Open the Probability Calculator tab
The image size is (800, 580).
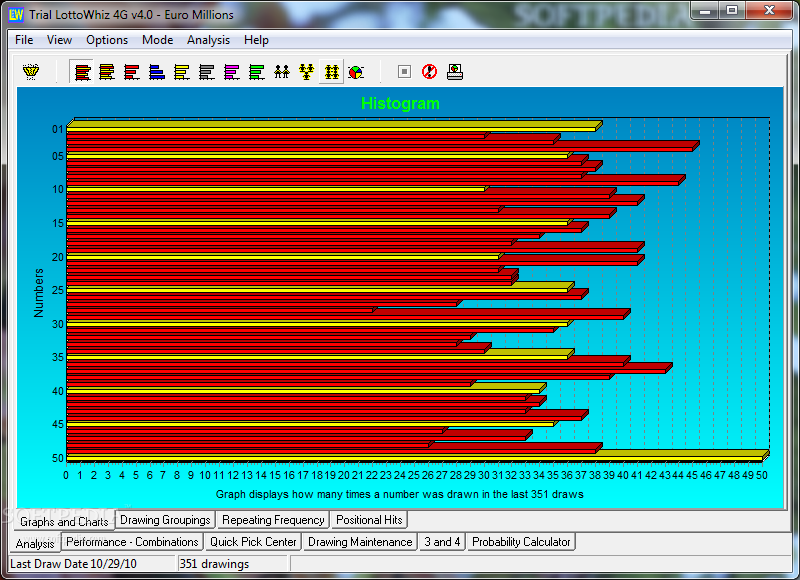pos(521,542)
